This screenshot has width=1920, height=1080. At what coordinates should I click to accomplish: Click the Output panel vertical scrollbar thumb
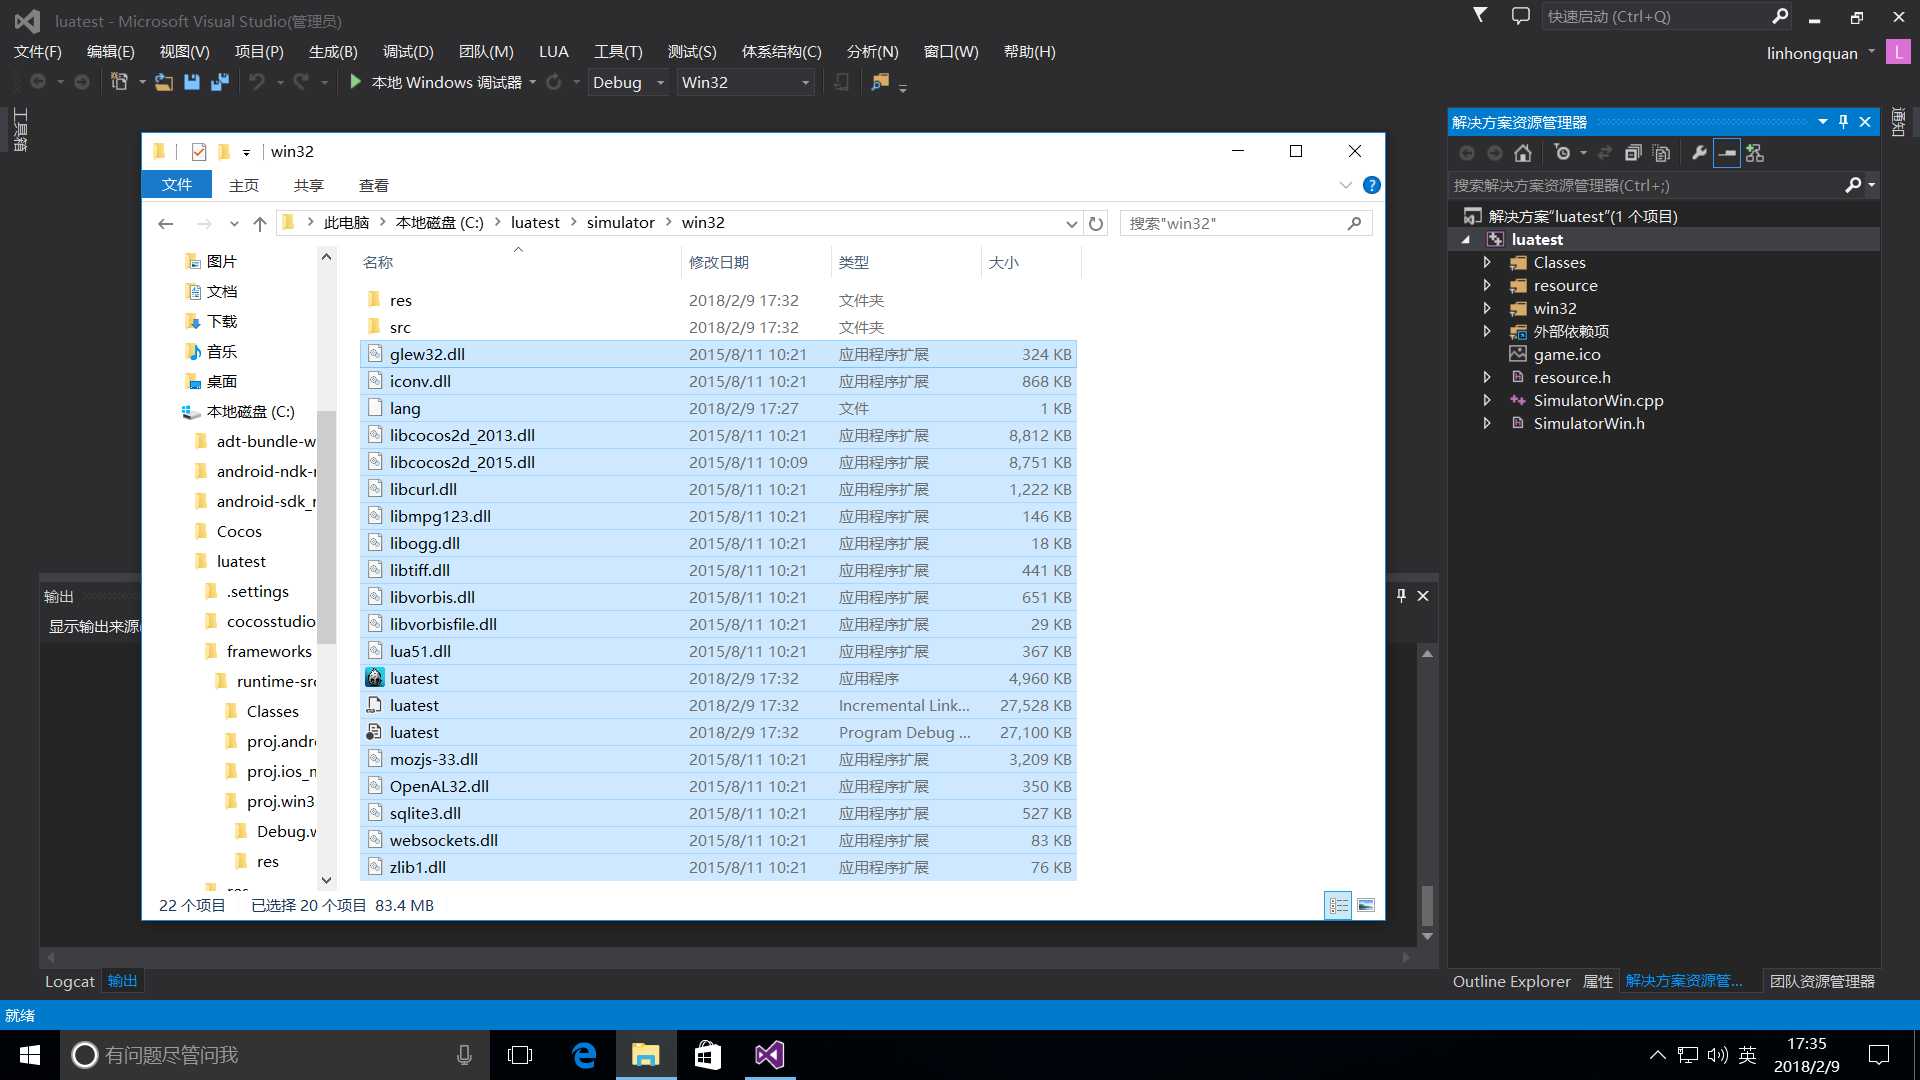[1427, 906]
